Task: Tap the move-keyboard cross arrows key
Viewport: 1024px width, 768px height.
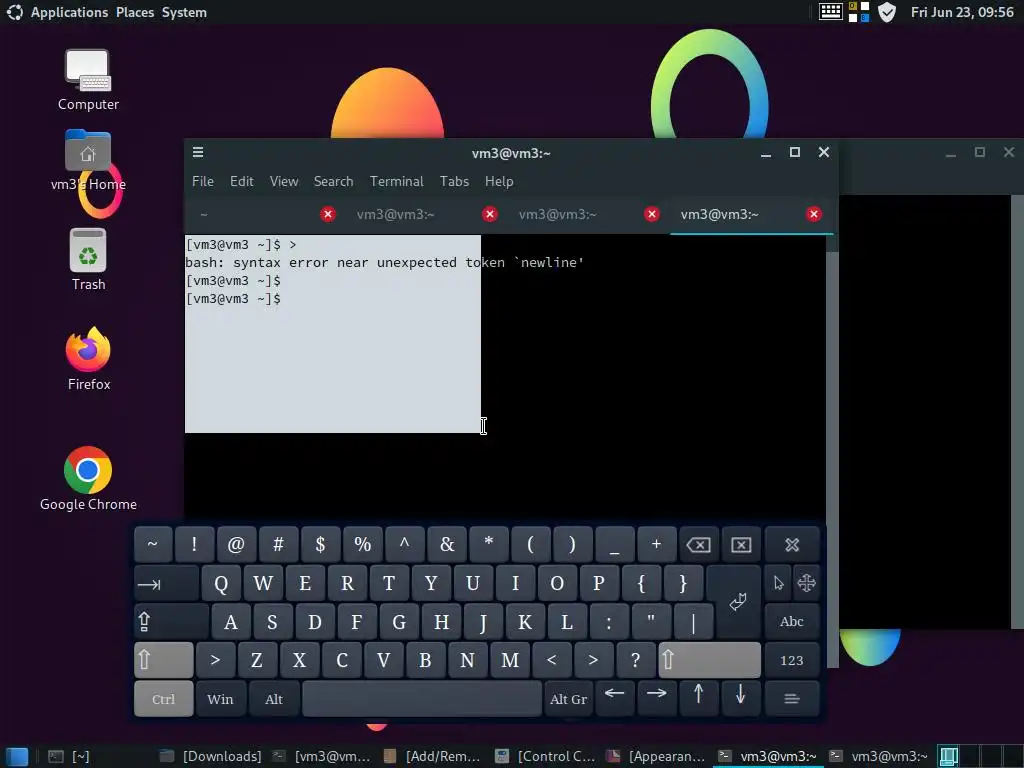Action: click(807, 583)
